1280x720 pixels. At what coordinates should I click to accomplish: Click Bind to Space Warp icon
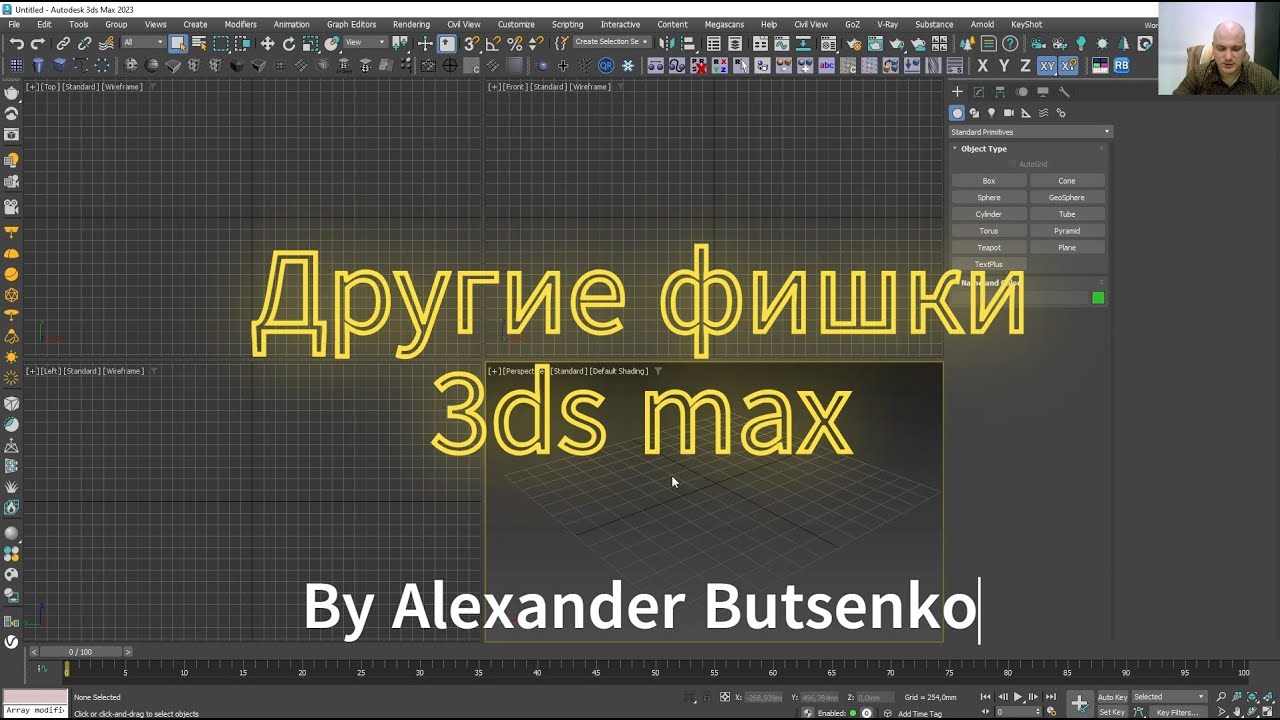106,44
